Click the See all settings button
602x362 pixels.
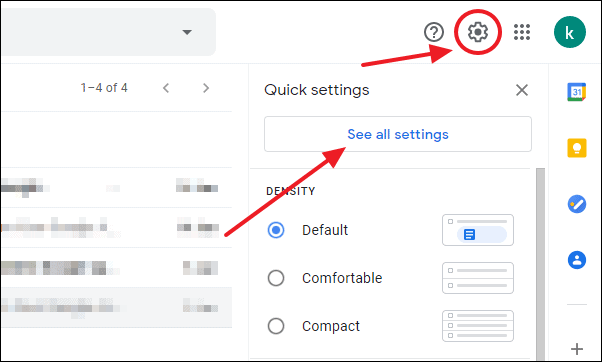[x=398, y=134]
